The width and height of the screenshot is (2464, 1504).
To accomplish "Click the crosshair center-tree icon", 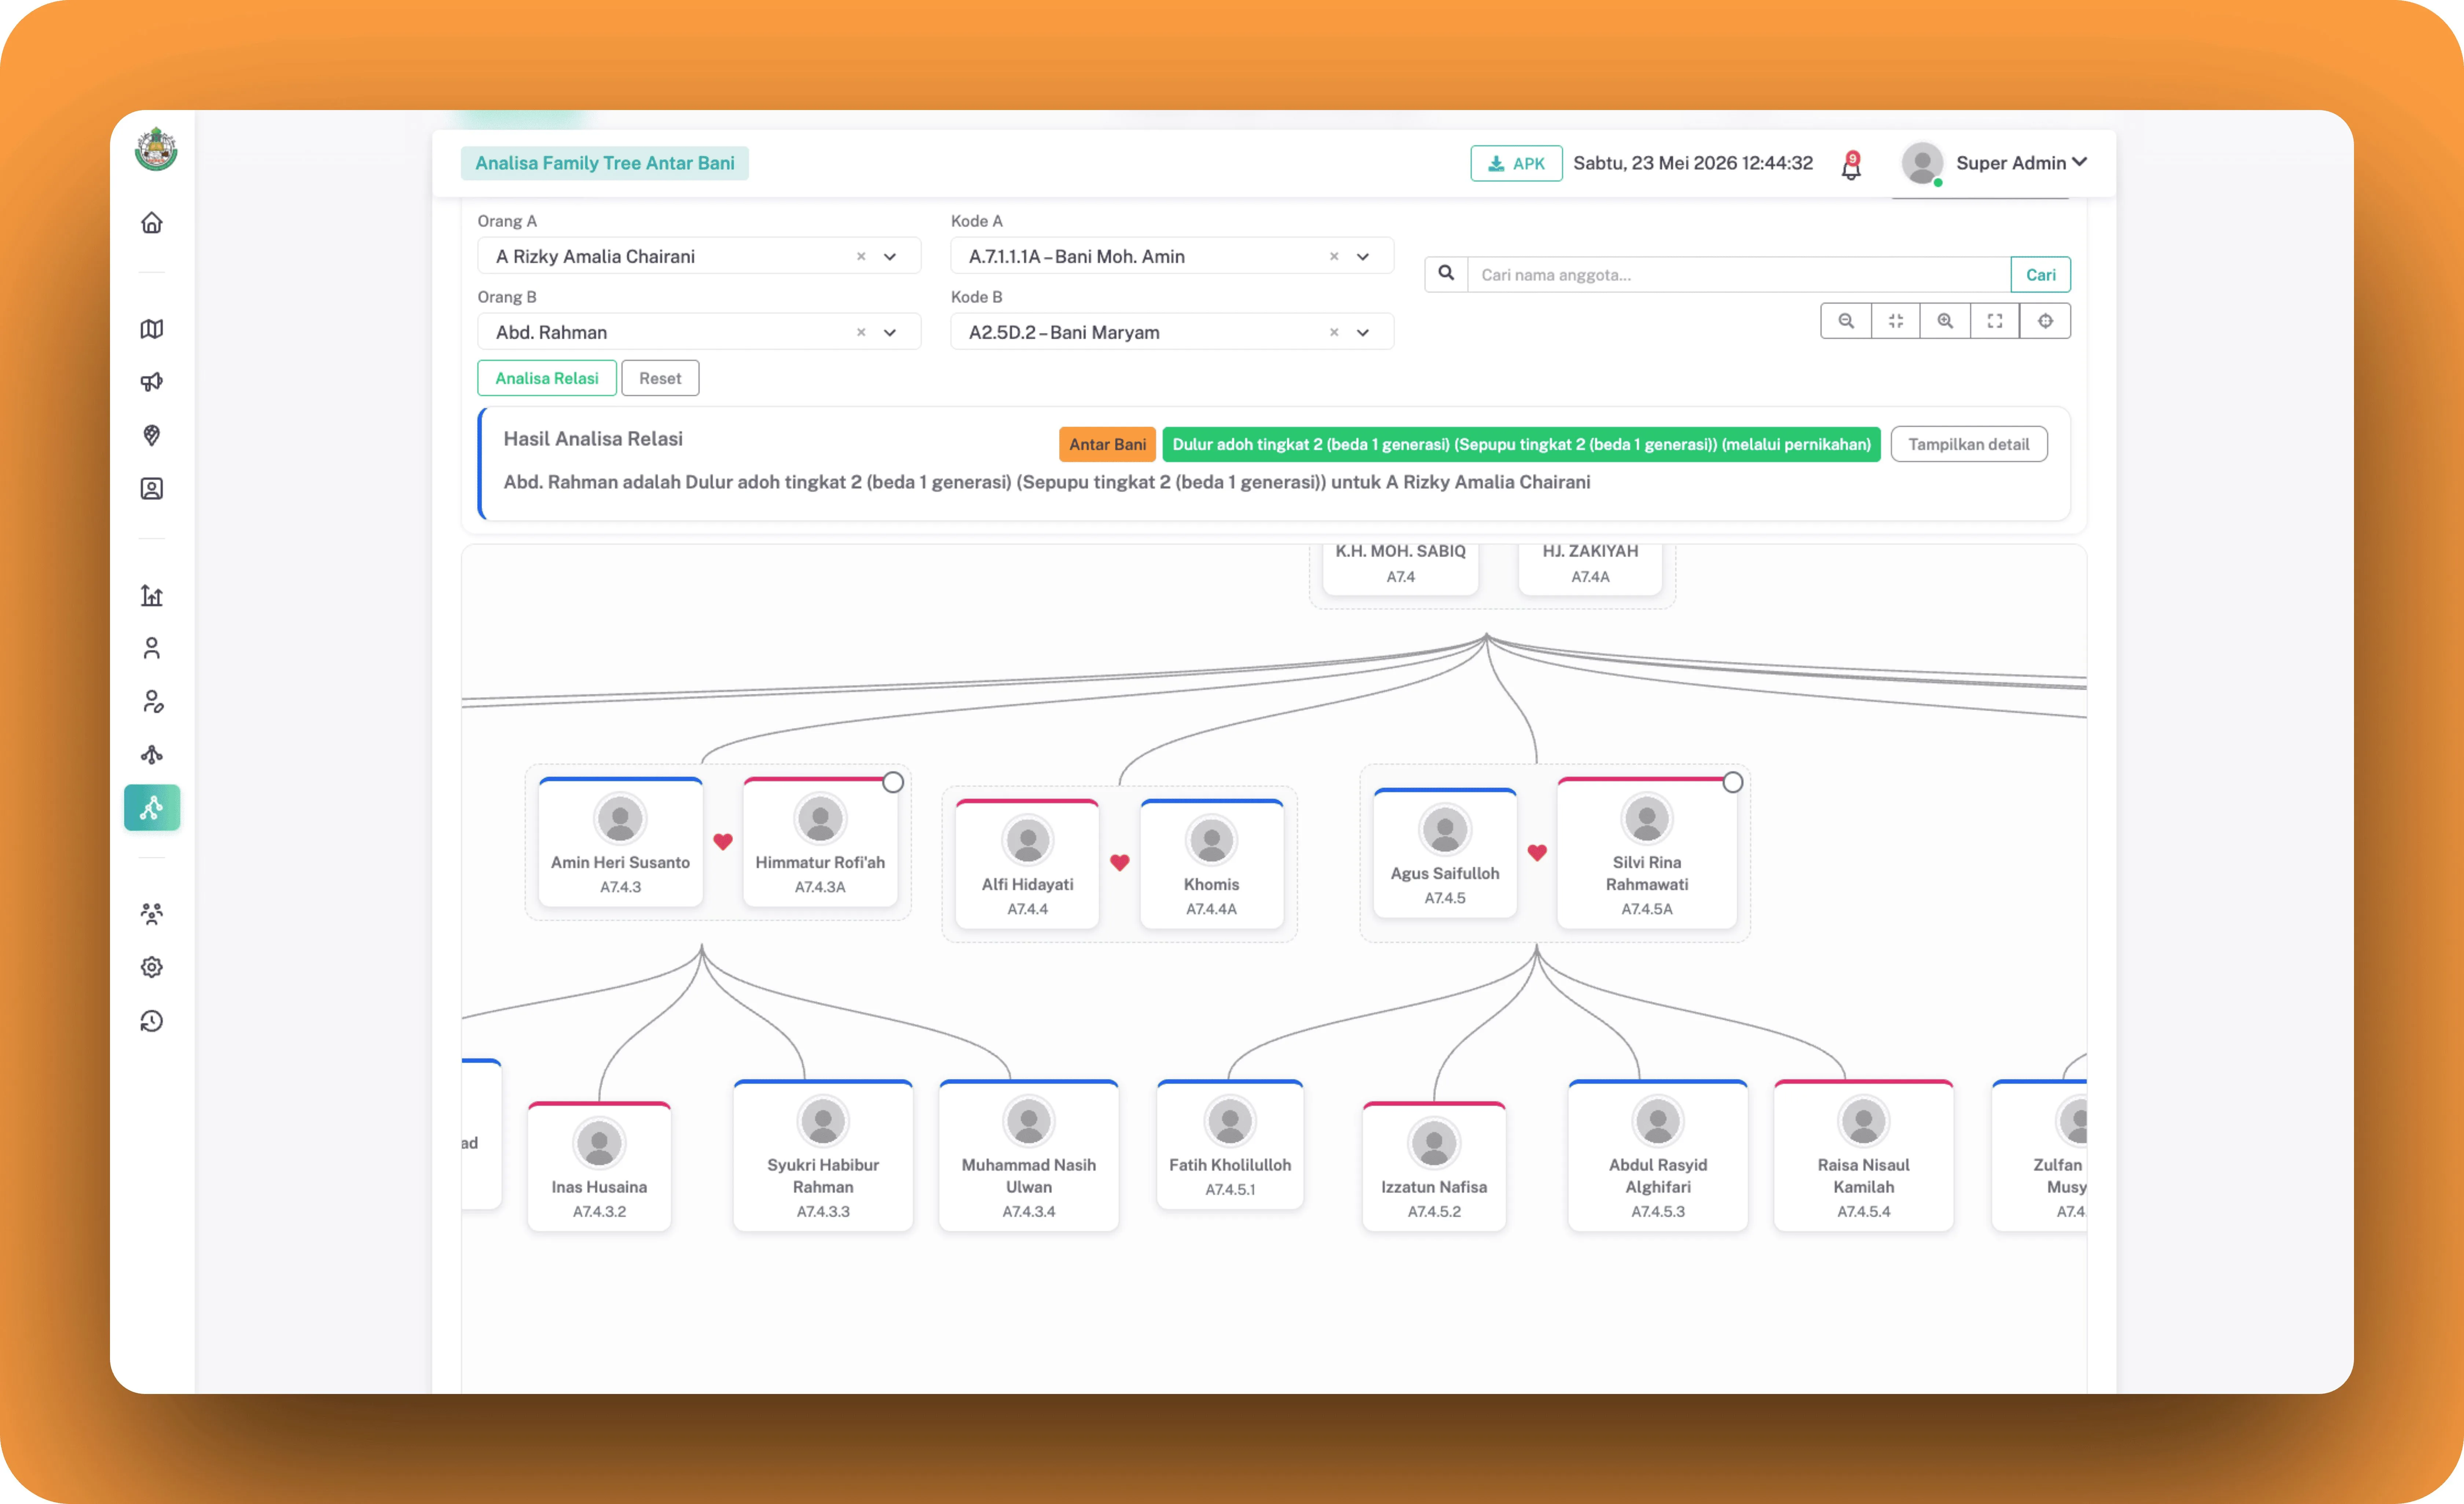I will click(x=2045, y=321).
